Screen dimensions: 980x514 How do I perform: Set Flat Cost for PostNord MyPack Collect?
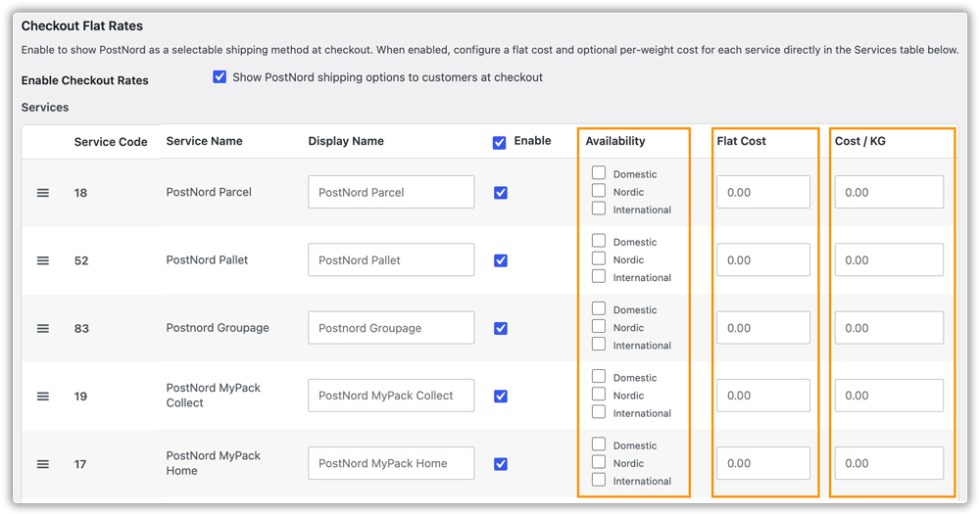tap(763, 395)
